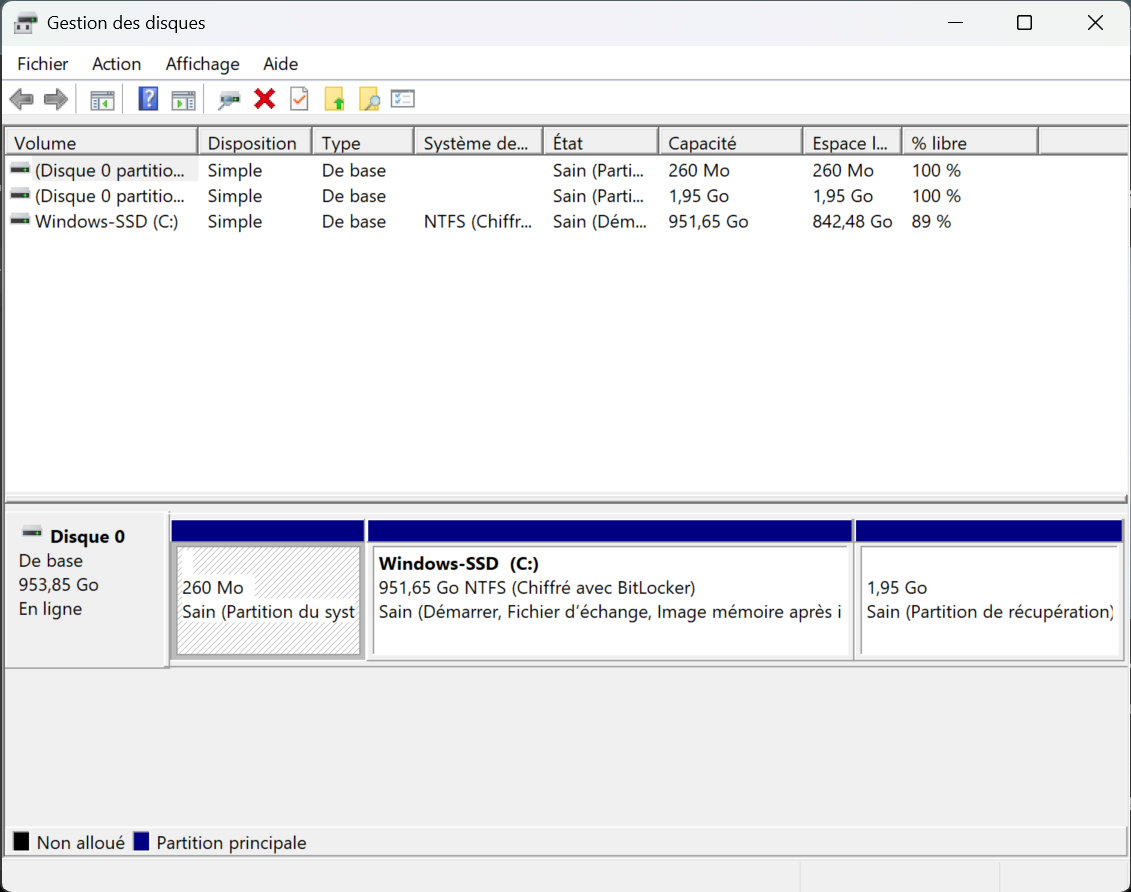Screen dimensions: 1131x892
Task: Sort by the Type column header
Action: coord(363,142)
